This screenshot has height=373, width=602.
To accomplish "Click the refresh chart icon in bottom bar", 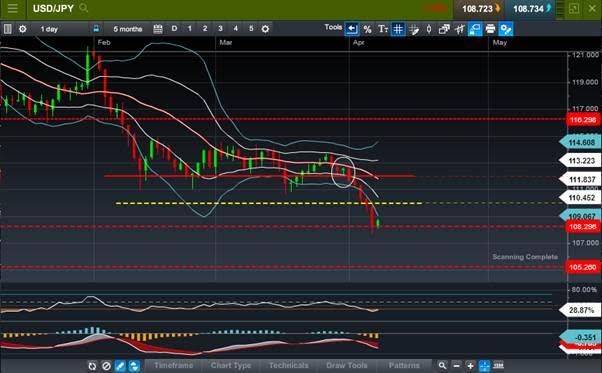I will click(92, 366).
